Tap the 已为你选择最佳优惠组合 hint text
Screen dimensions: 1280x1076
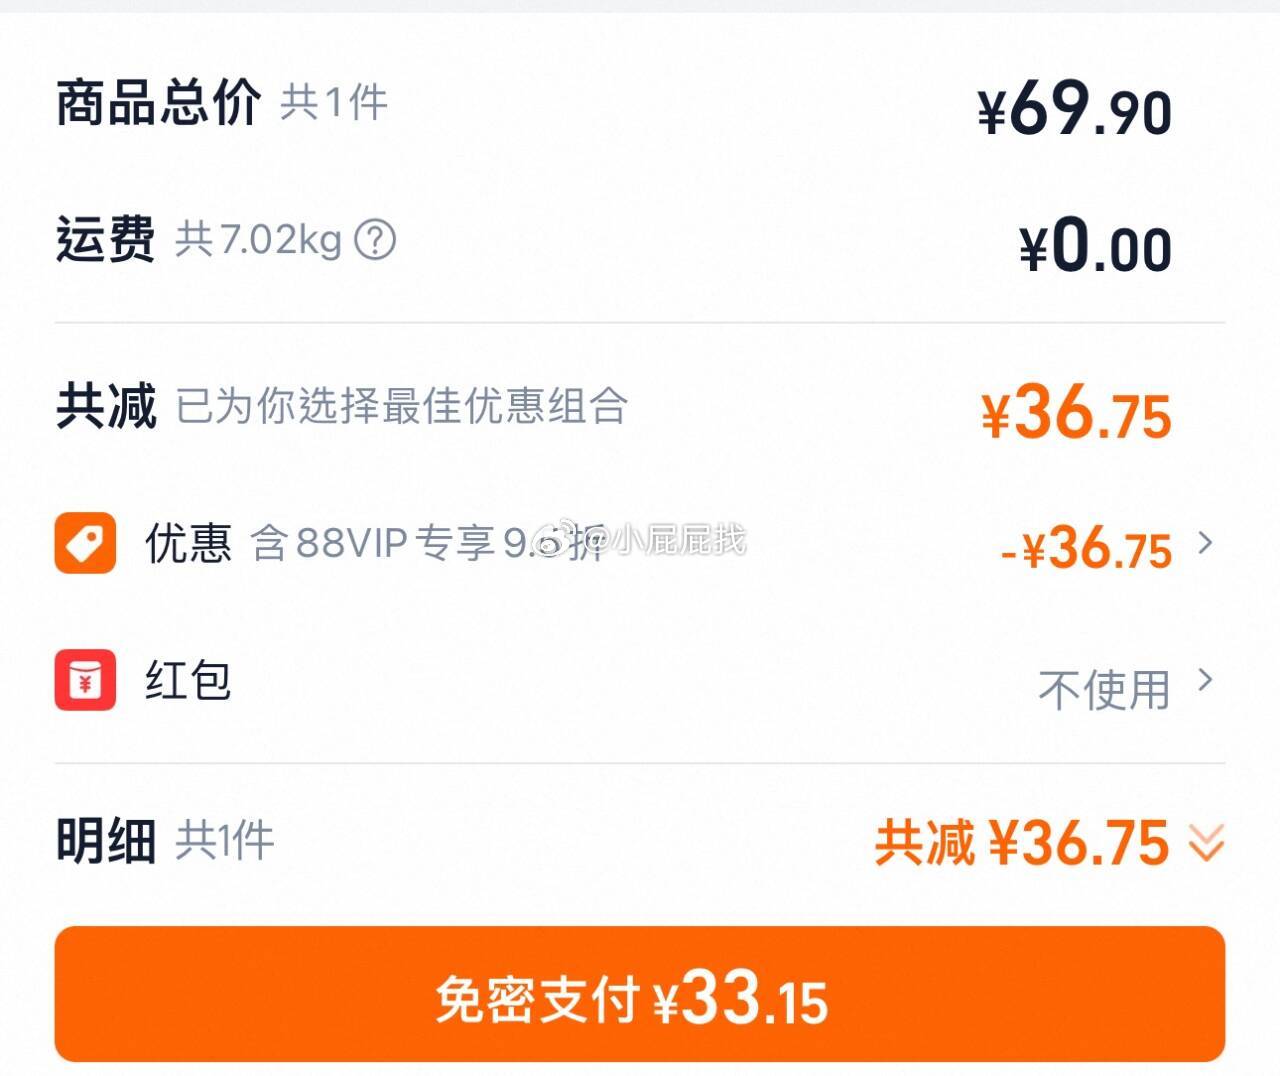402,406
